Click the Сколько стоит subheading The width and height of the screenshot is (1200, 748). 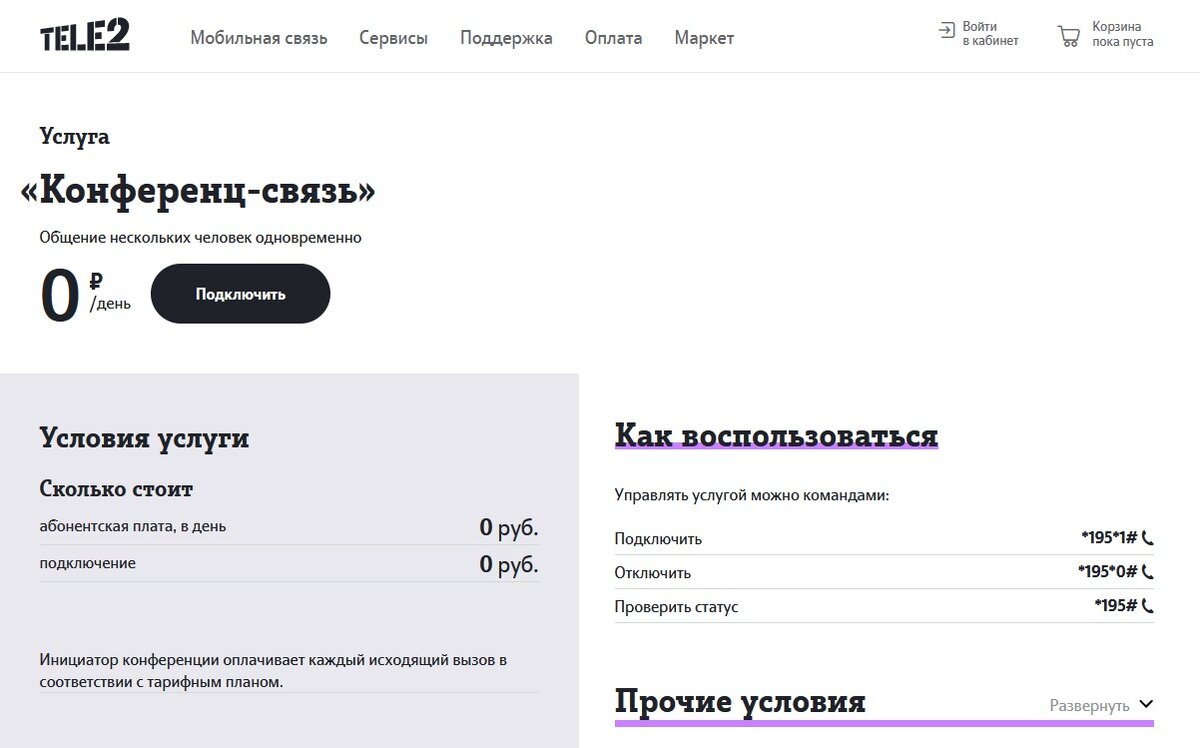[116, 489]
